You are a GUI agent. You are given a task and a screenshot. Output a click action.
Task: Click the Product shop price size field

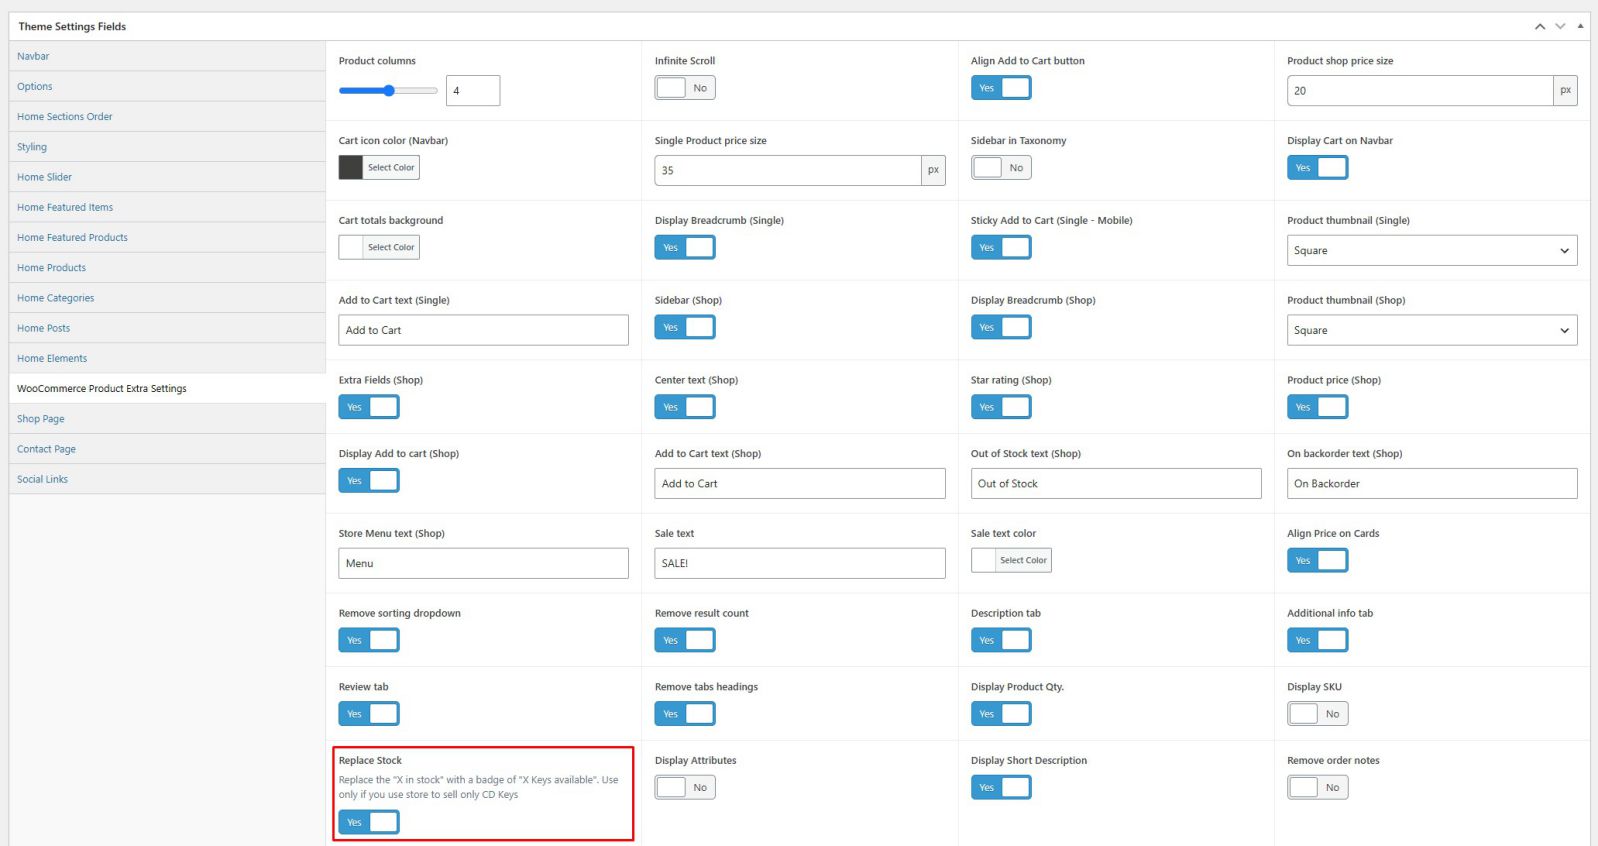point(1420,91)
